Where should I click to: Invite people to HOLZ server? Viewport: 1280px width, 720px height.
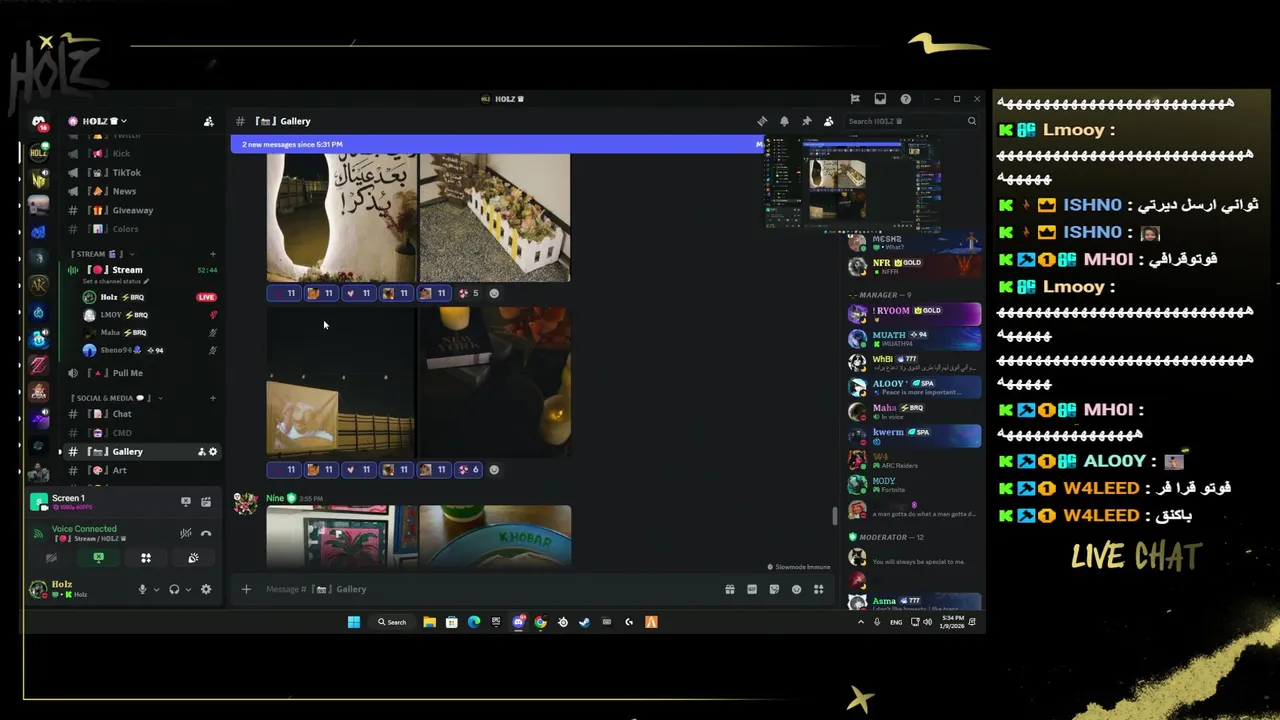point(208,121)
